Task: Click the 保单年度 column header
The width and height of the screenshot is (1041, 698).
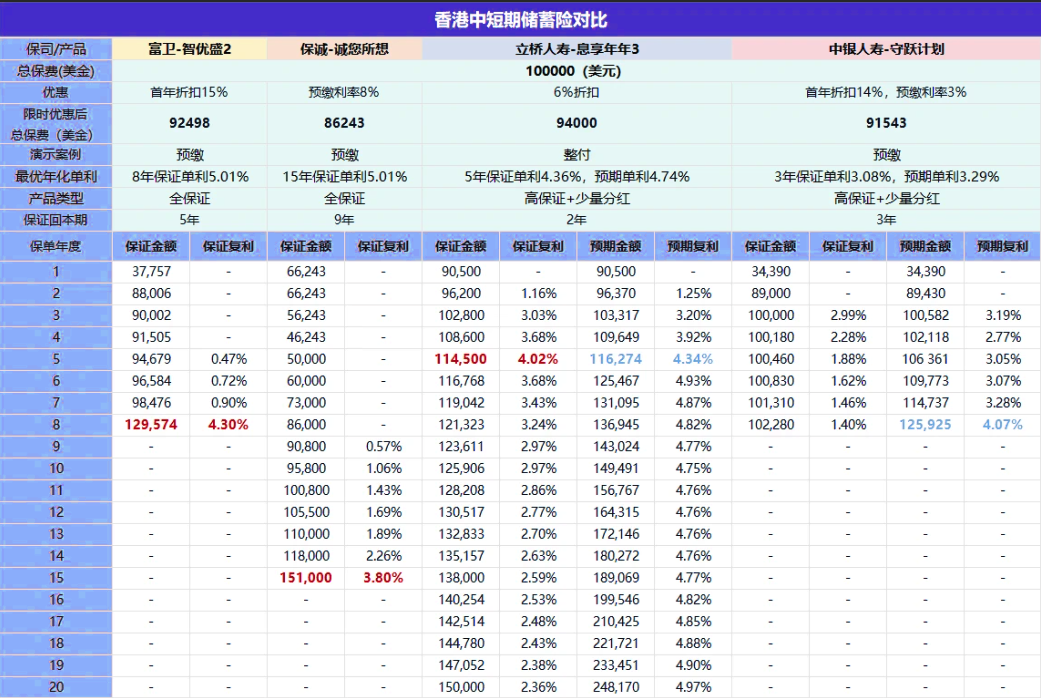Action: pyautogui.click(x=56, y=246)
